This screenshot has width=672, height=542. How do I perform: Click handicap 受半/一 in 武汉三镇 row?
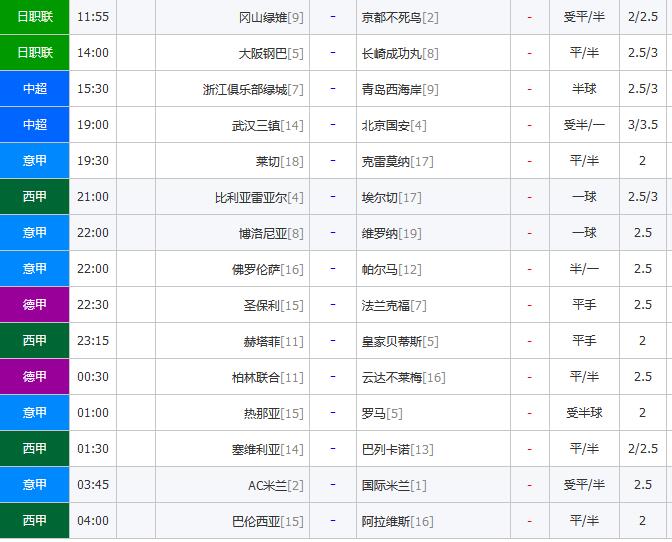(584, 125)
